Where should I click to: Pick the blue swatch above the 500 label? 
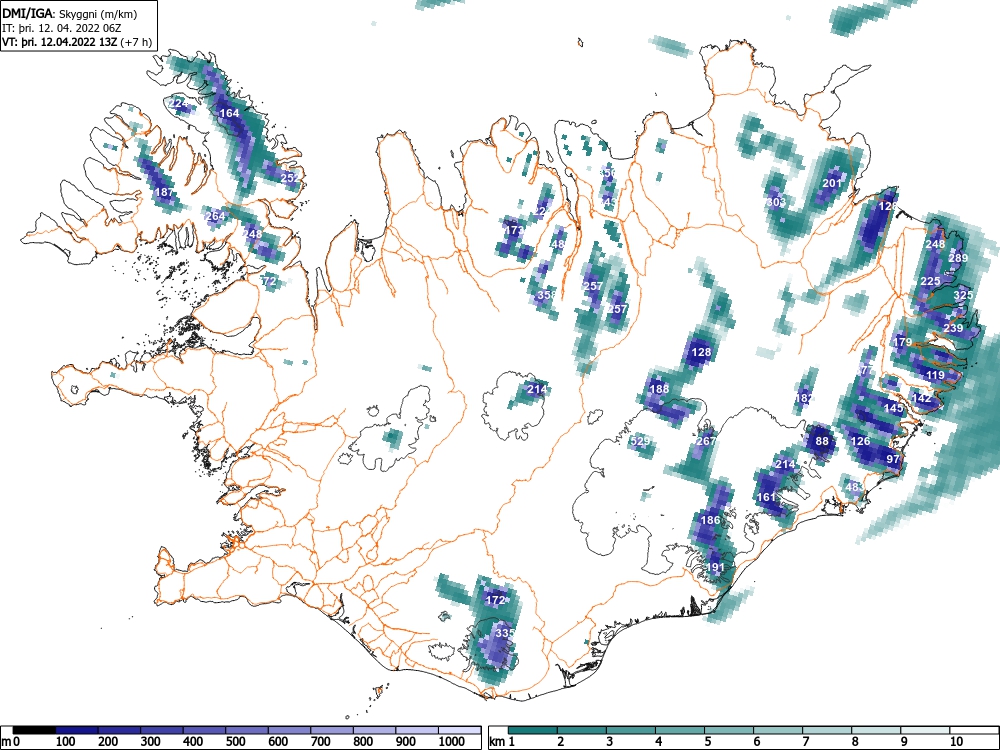tap(247, 730)
